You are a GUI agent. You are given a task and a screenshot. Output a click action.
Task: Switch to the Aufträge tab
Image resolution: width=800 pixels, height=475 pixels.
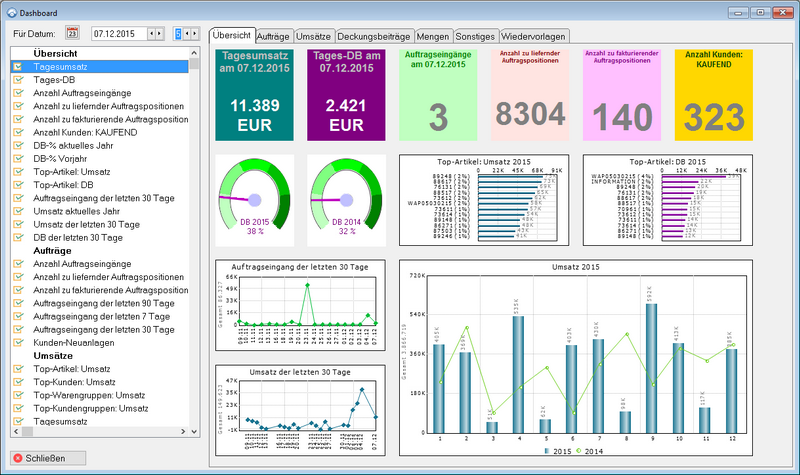pyautogui.click(x=273, y=35)
